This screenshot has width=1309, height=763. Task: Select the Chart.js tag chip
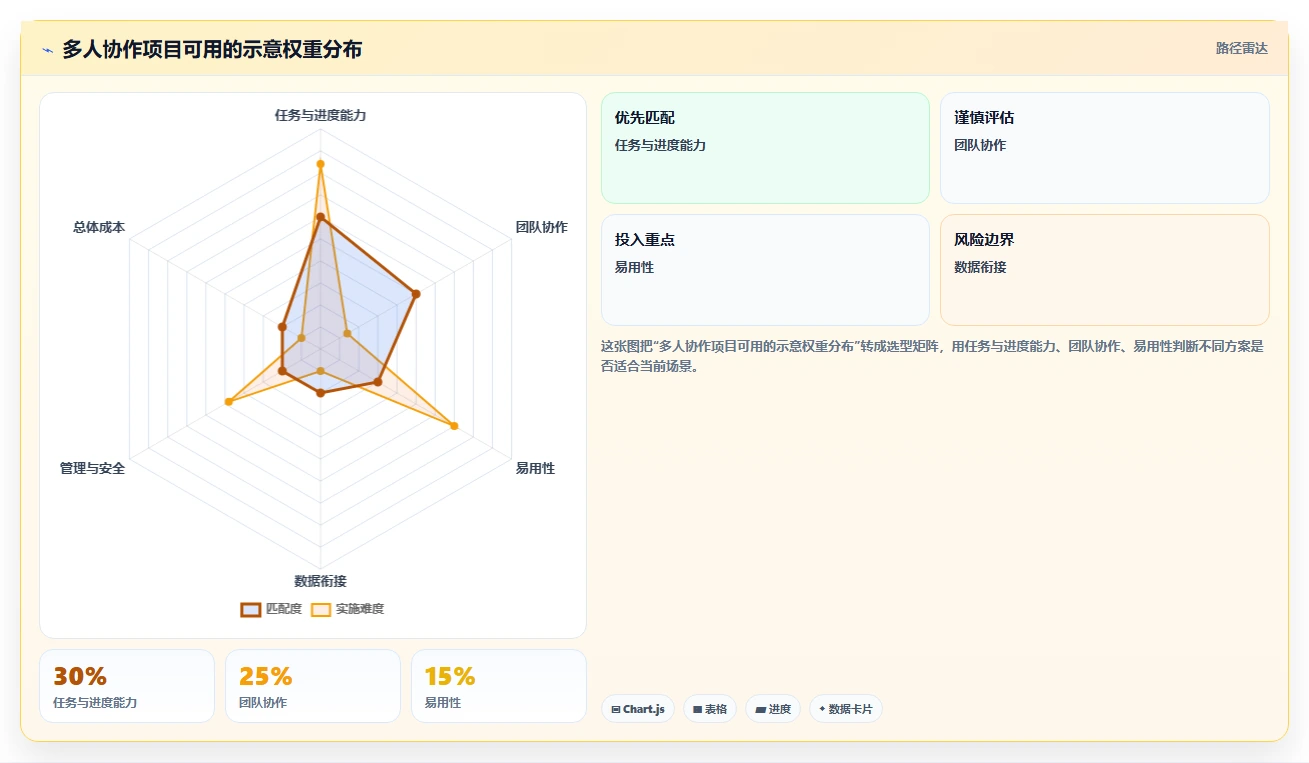(x=638, y=709)
